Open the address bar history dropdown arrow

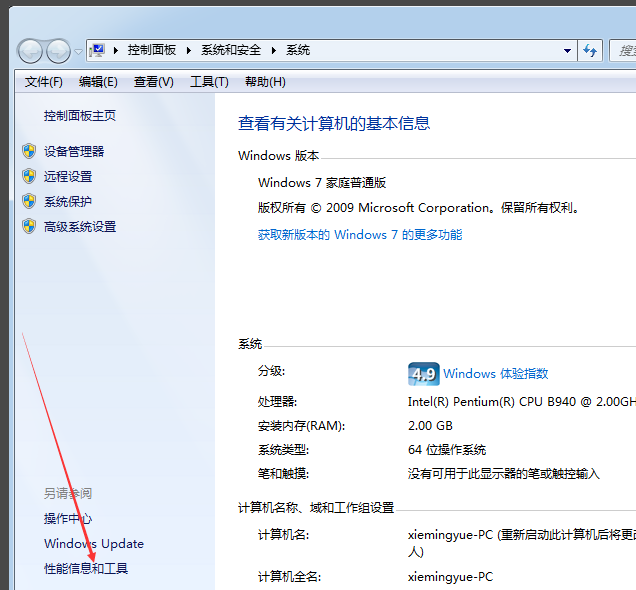pos(567,50)
